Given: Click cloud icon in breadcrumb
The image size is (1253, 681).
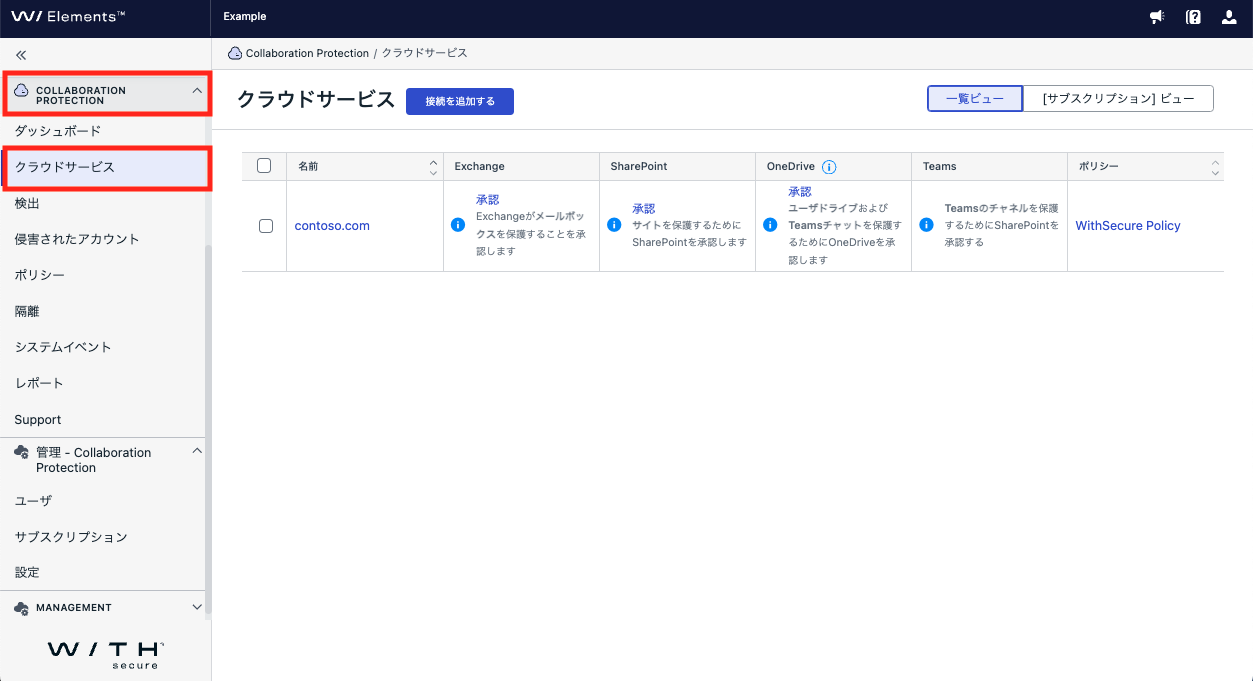Looking at the screenshot, I should click(235, 53).
